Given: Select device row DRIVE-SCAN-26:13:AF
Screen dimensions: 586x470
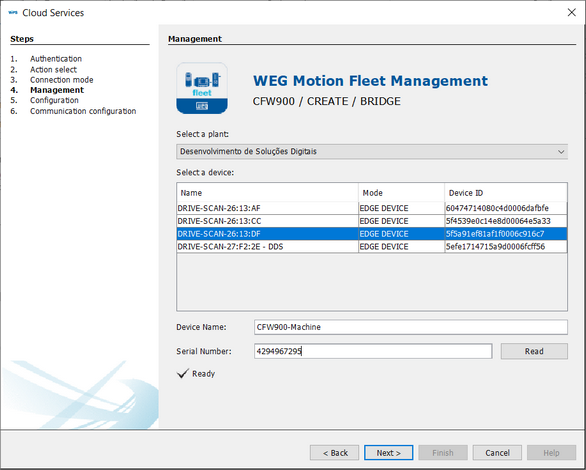Looking at the screenshot, I should click(x=372, y=208).
